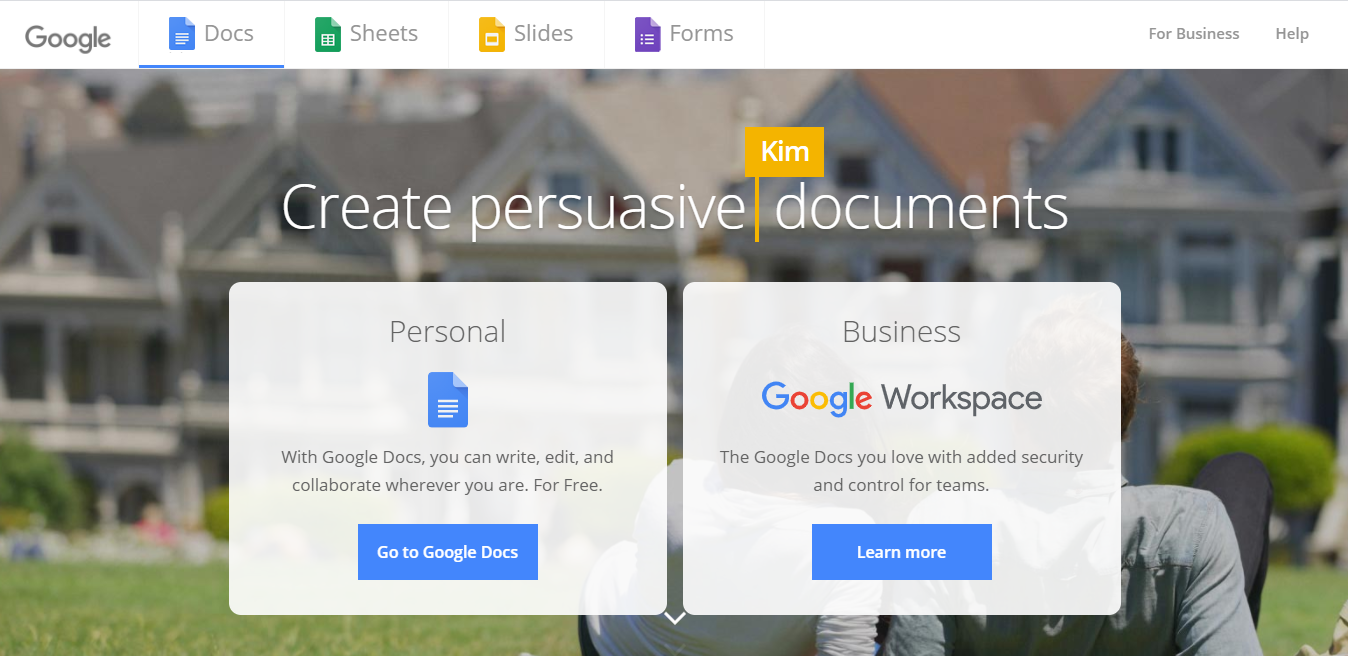Open the Sheets tab label
This screenshot has height=656, width=1348.
[x=384, y=33]
